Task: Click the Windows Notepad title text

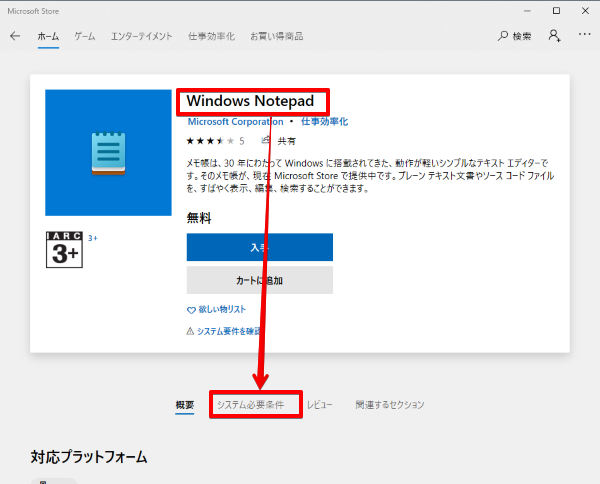Action: pos(250,101)
